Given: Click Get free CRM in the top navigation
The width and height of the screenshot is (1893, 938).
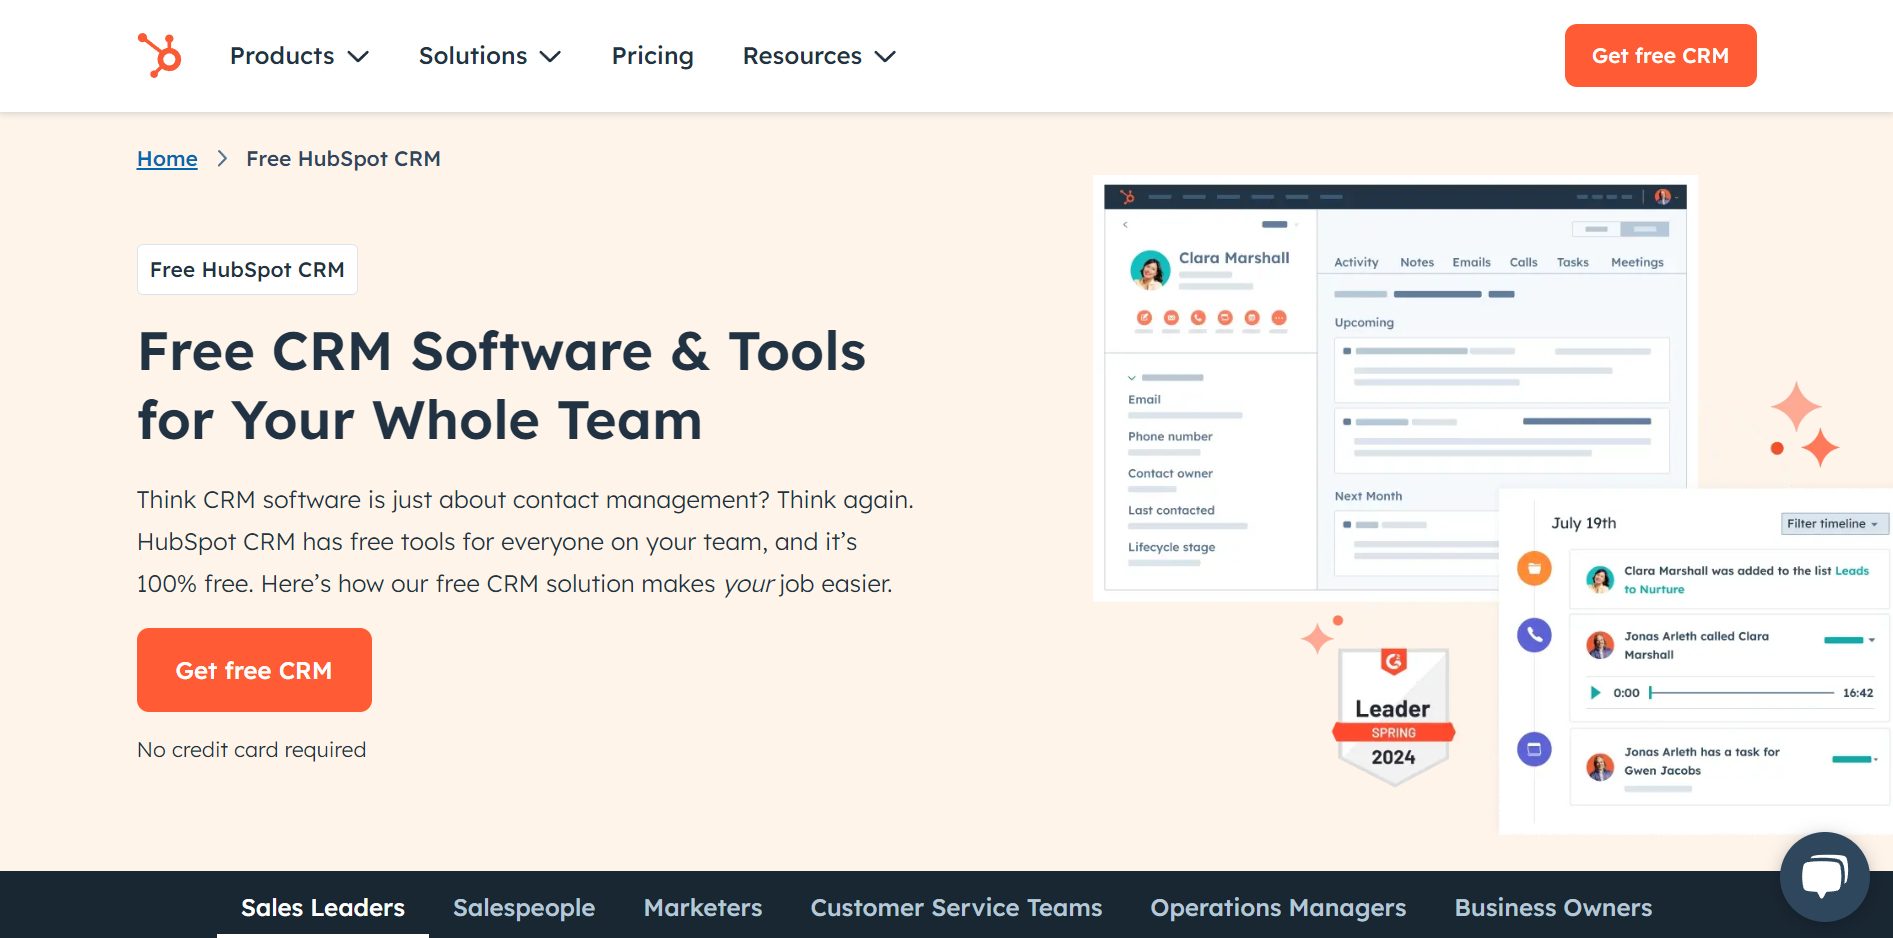Looking at the screenshot, I should 1660,56.
